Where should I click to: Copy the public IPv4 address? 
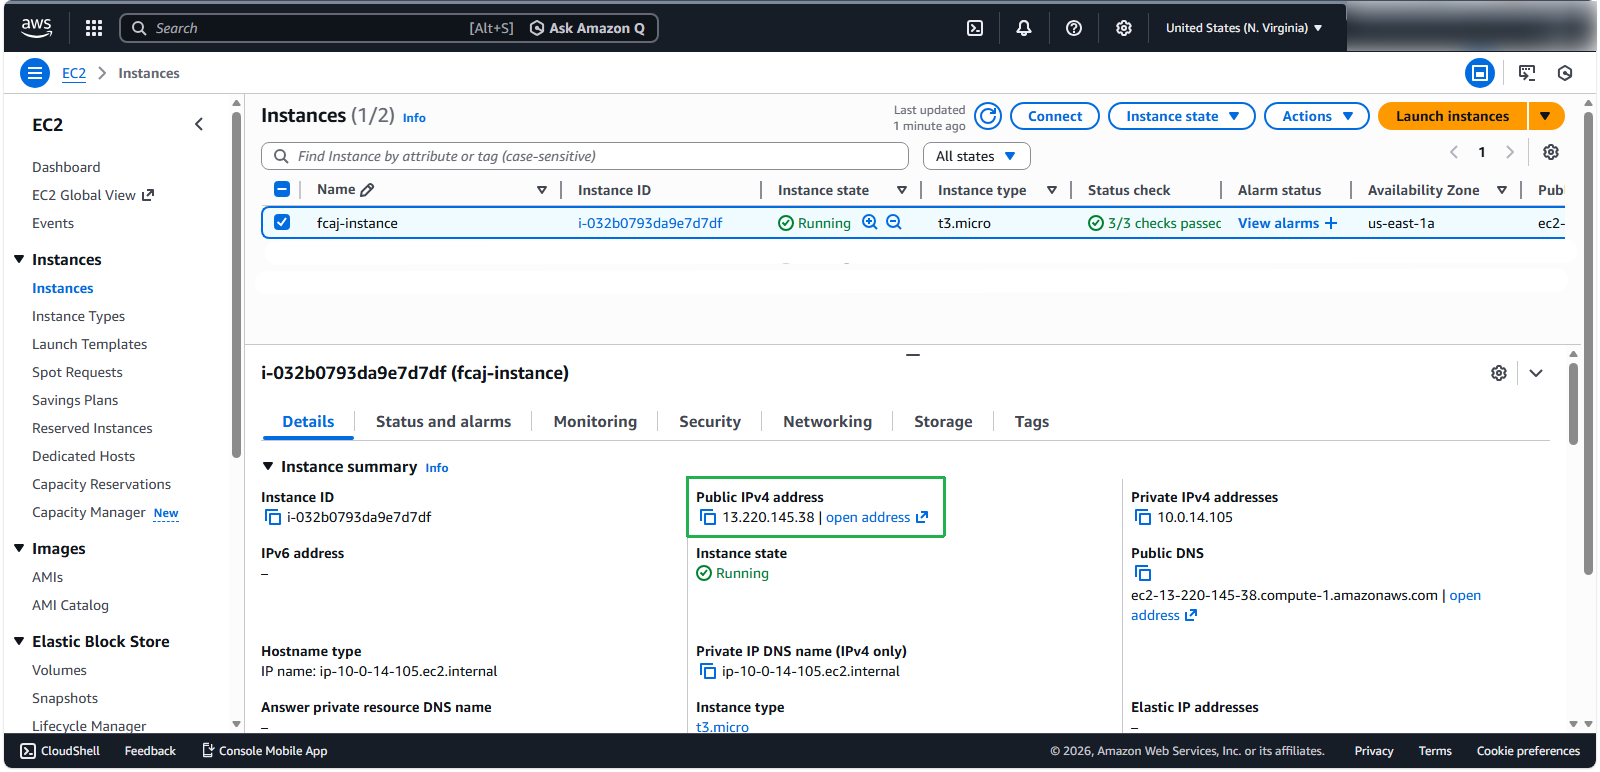click(708, 517)
